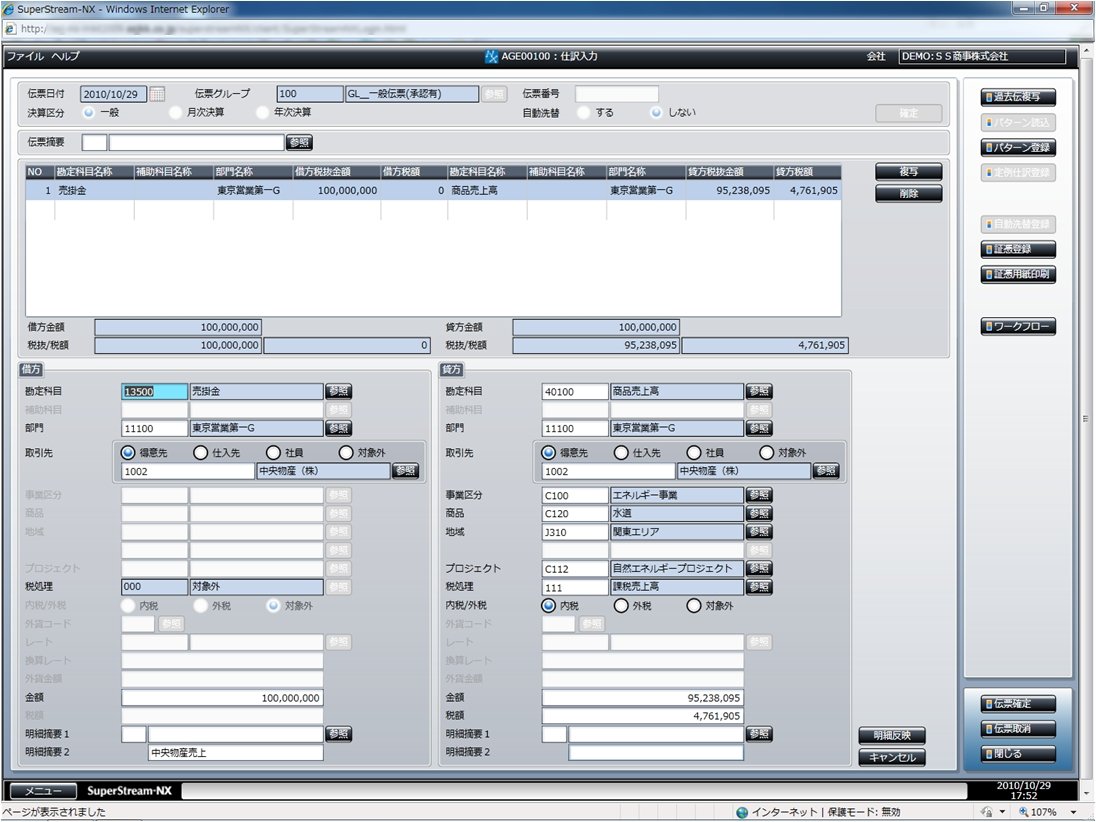
Task: Click the 明細摘要2 field containing 中央物産売上
Action: point(236,753)
